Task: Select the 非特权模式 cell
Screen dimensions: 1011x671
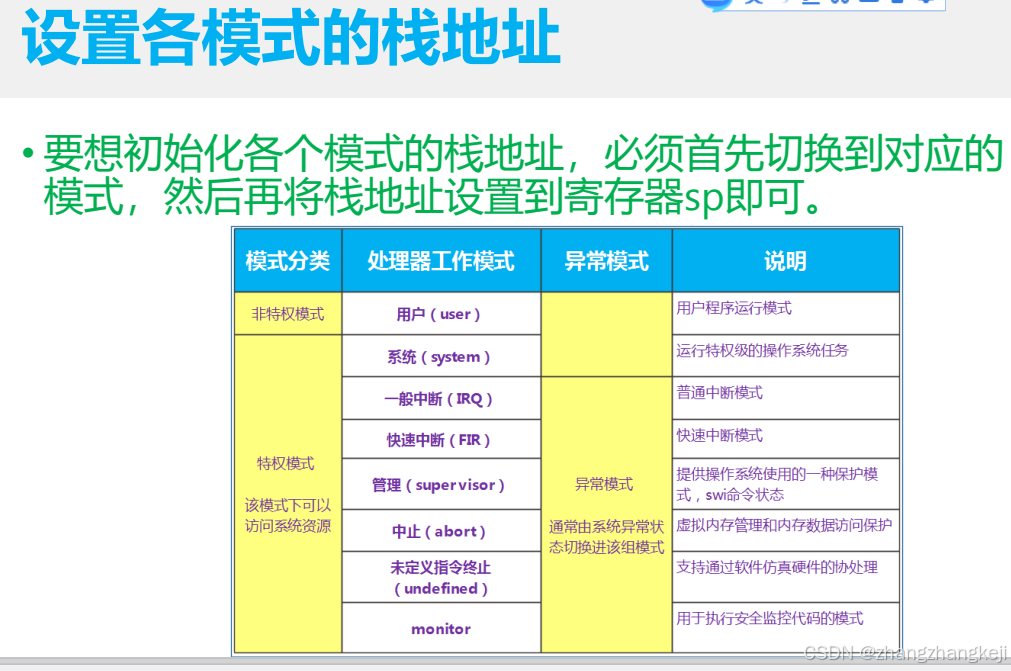Action: [287, 312]
